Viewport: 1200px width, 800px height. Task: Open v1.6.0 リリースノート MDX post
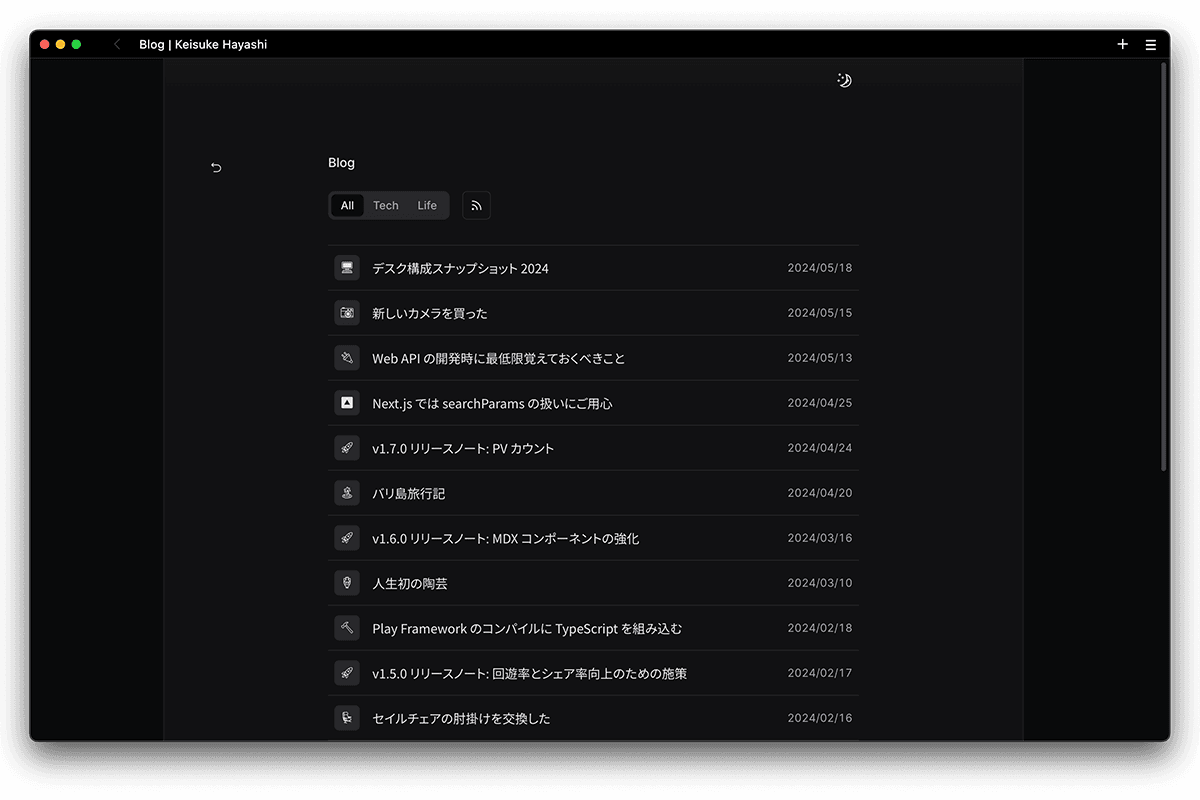tap(505, 539)
